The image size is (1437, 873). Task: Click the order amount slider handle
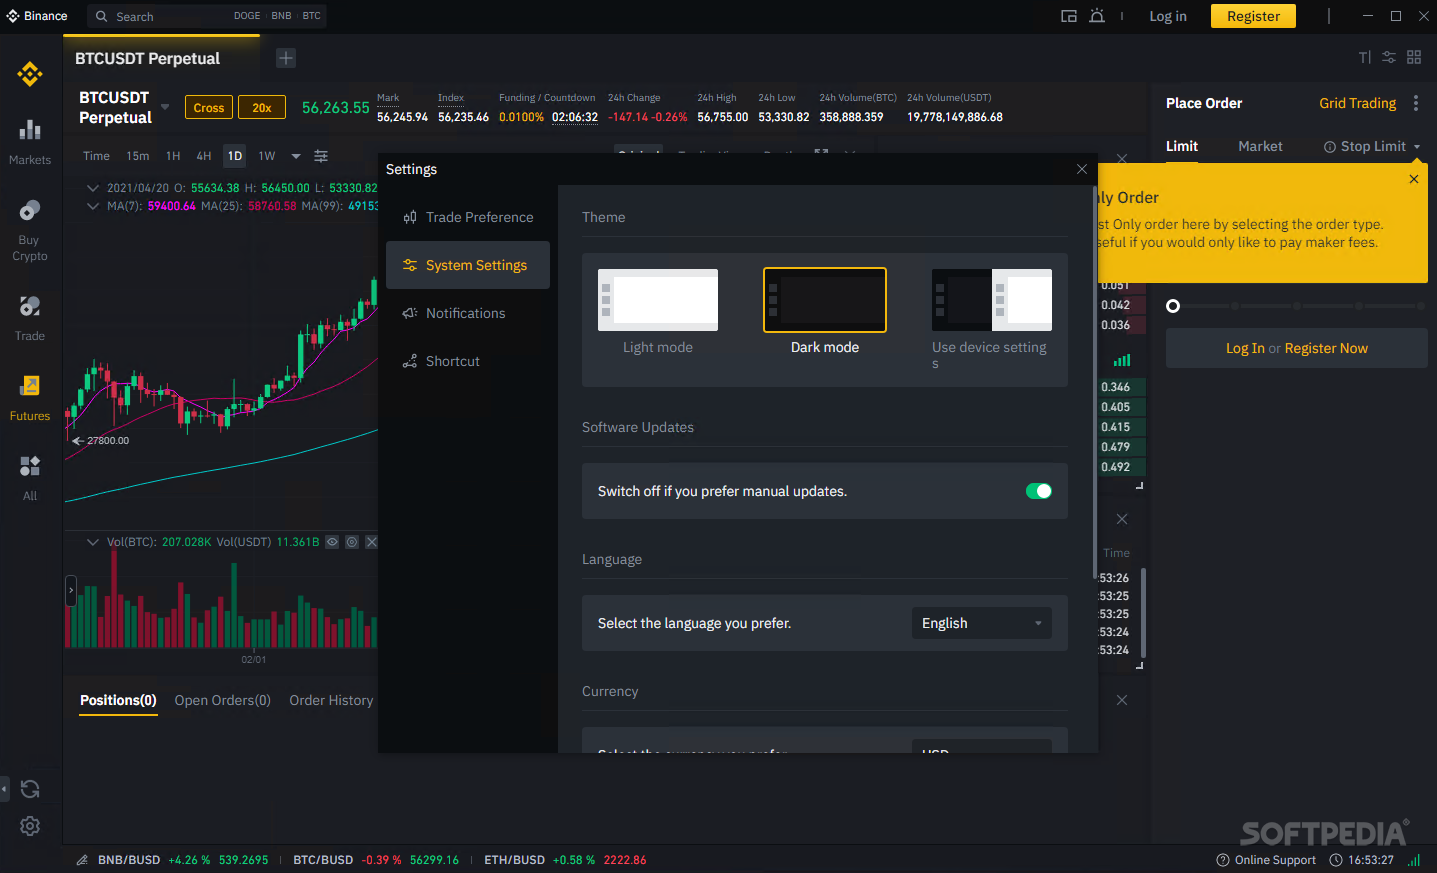point(1173,306)
